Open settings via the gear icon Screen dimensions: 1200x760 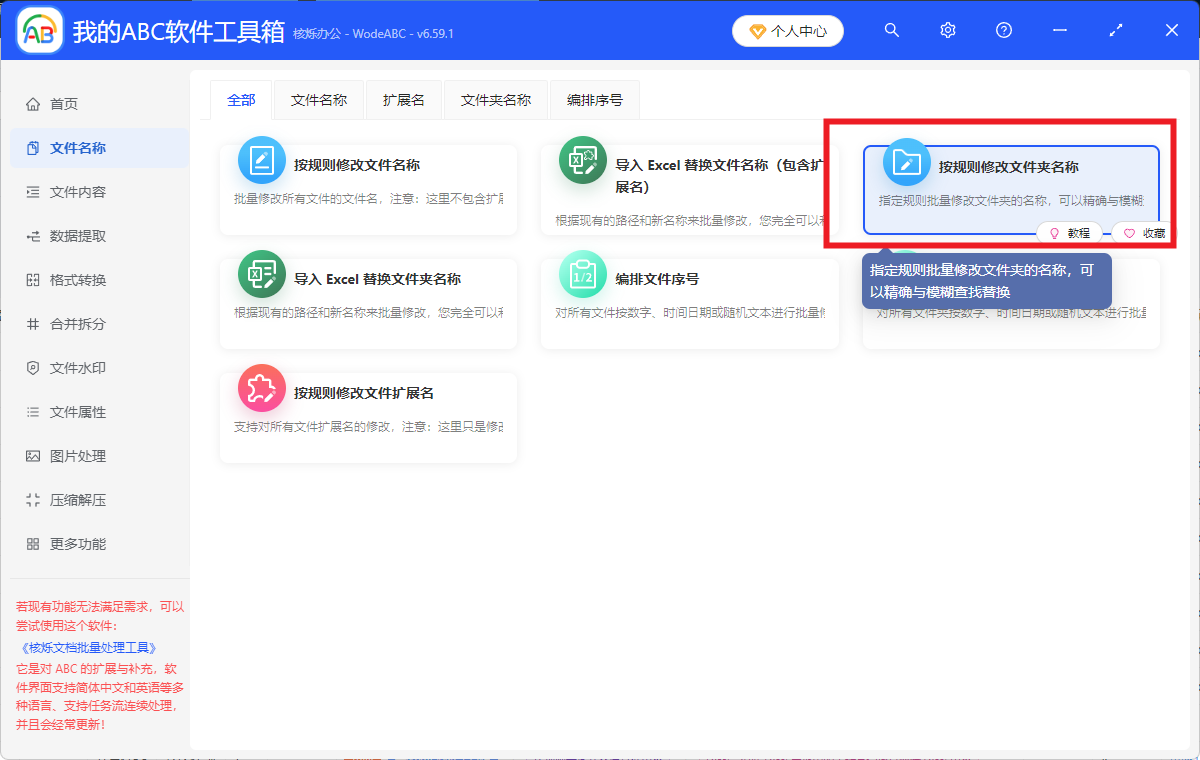pos(947,30)
